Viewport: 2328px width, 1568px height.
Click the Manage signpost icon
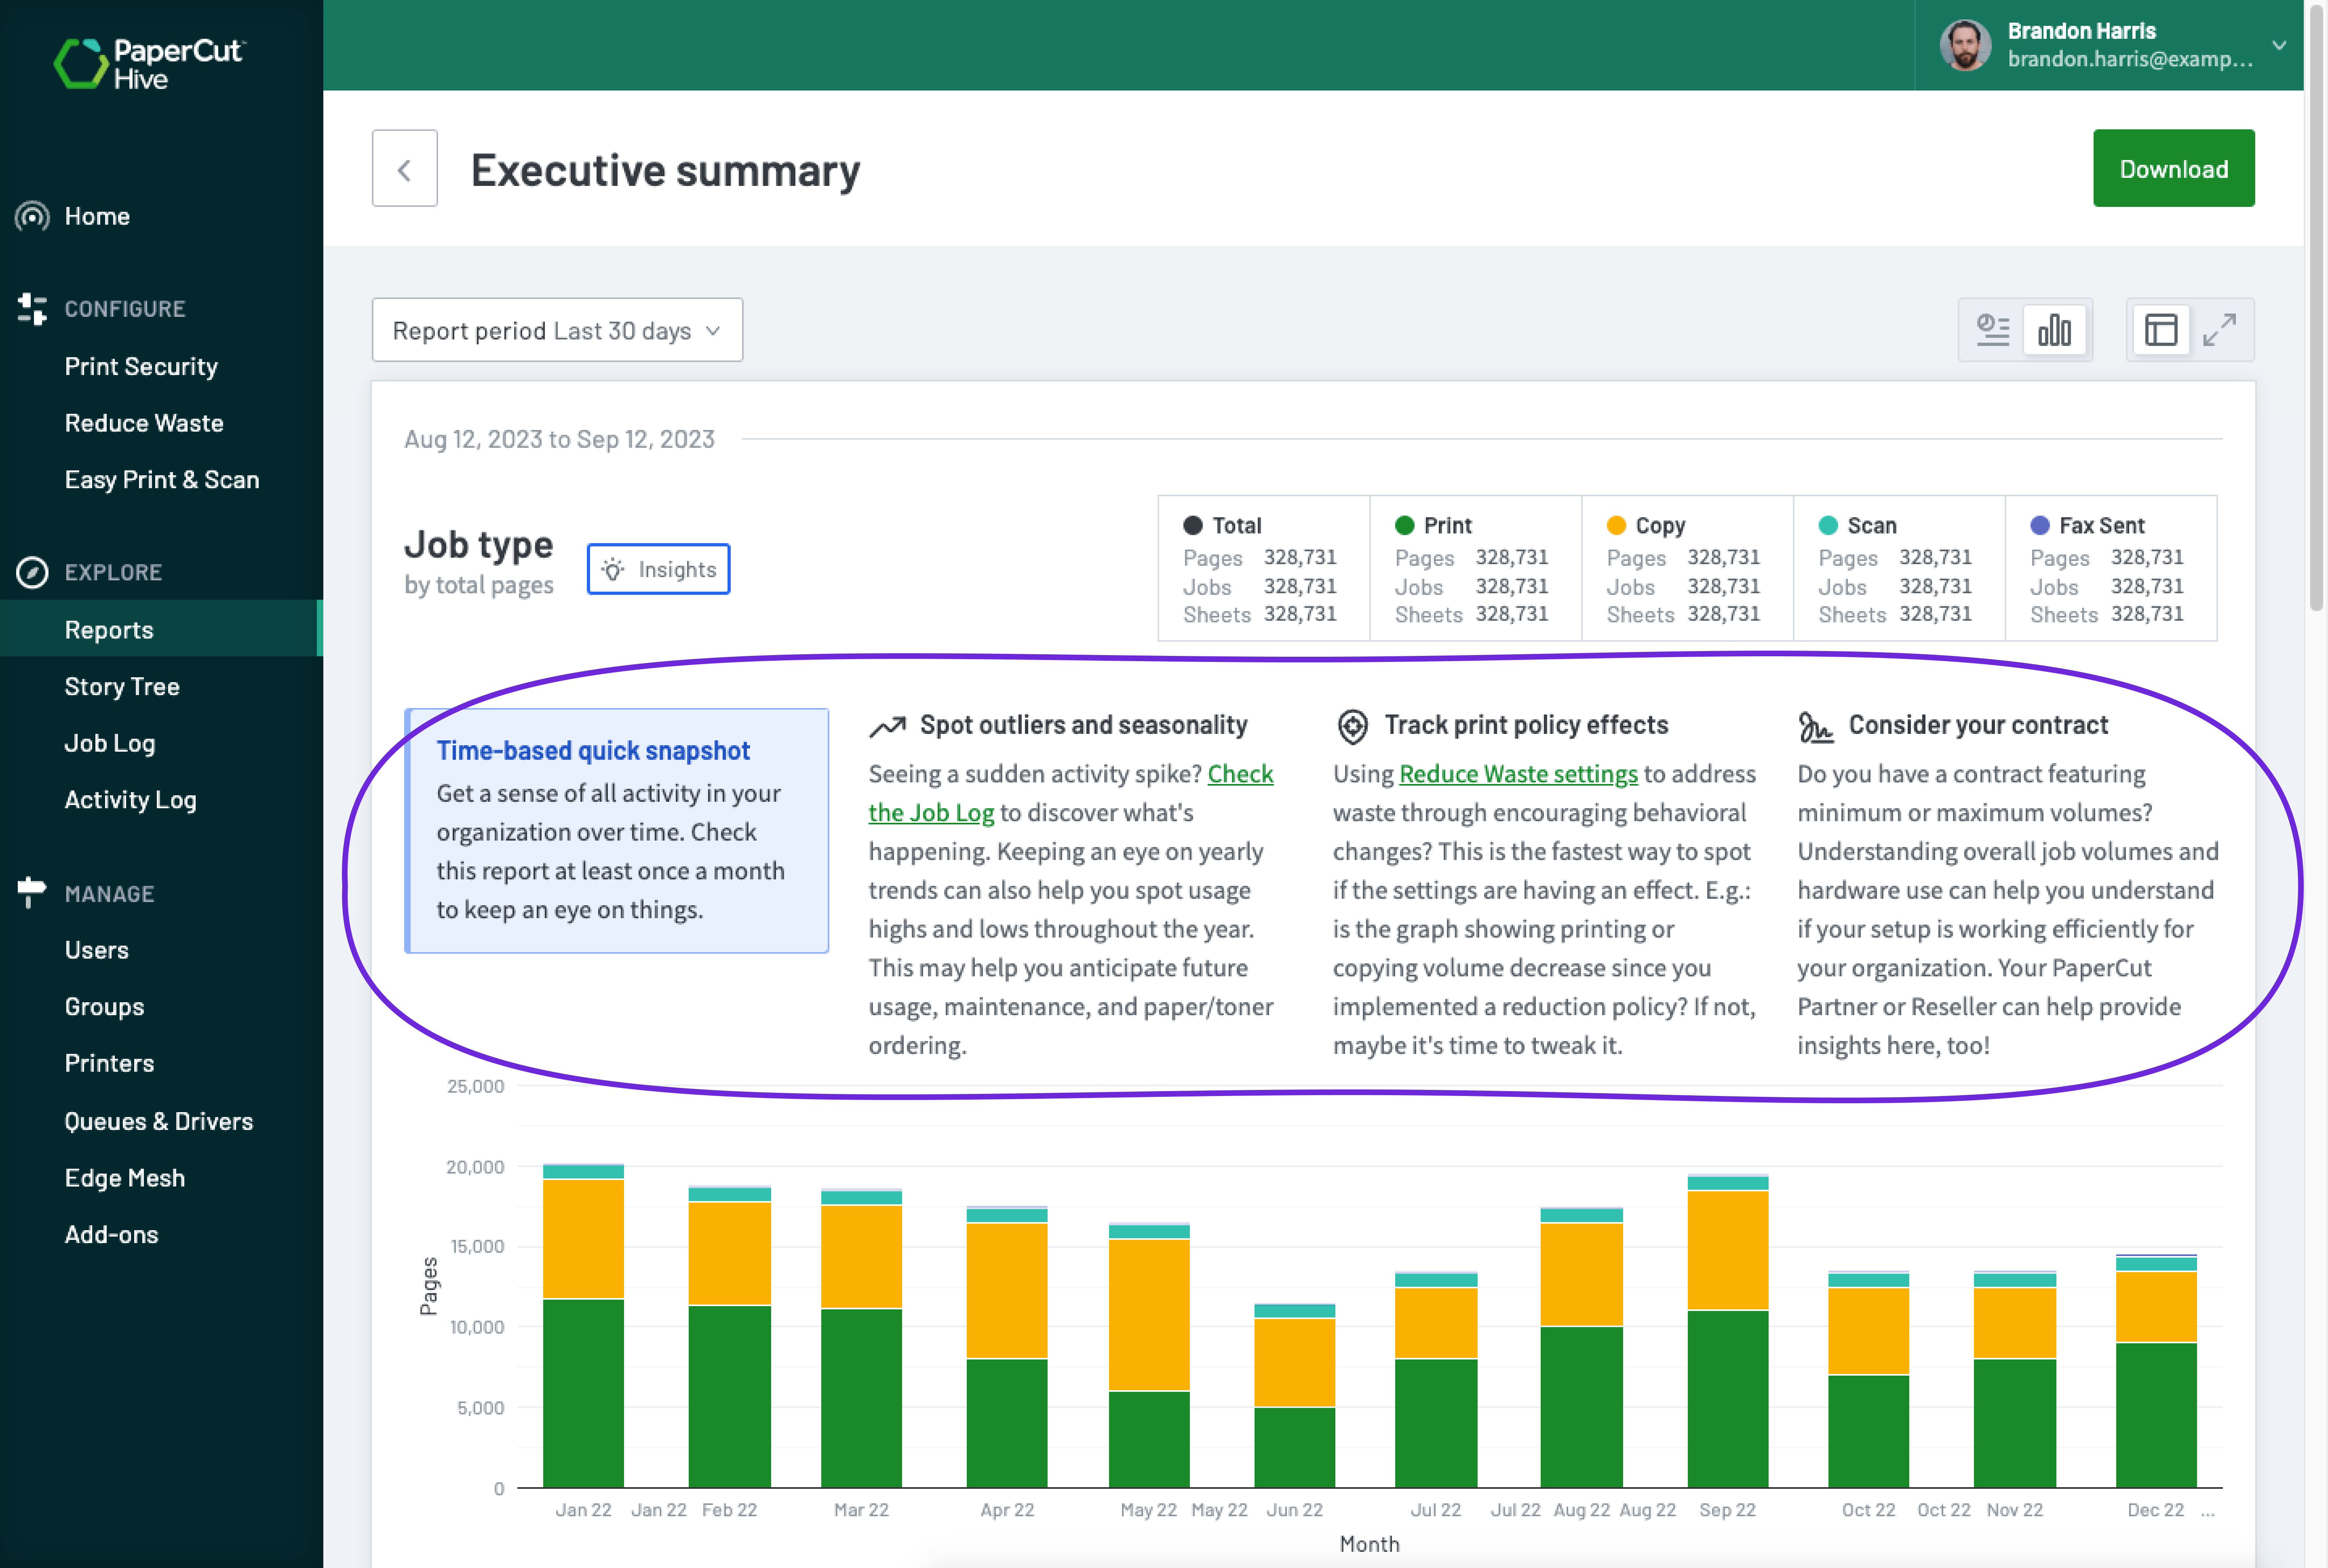pos(32,892)
